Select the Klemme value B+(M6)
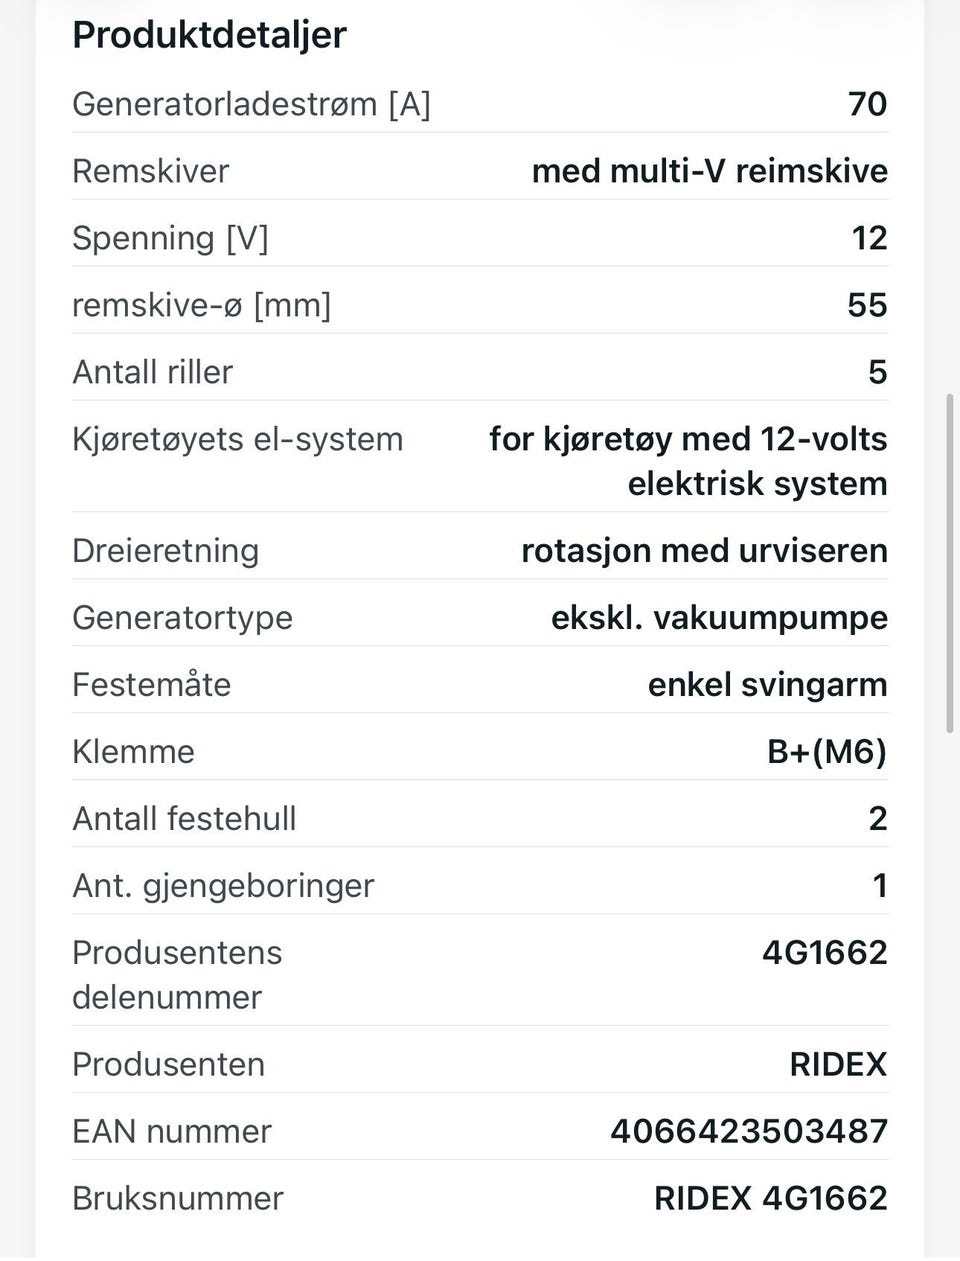Viewport: 960px width, 1261px height. [827, 752]
